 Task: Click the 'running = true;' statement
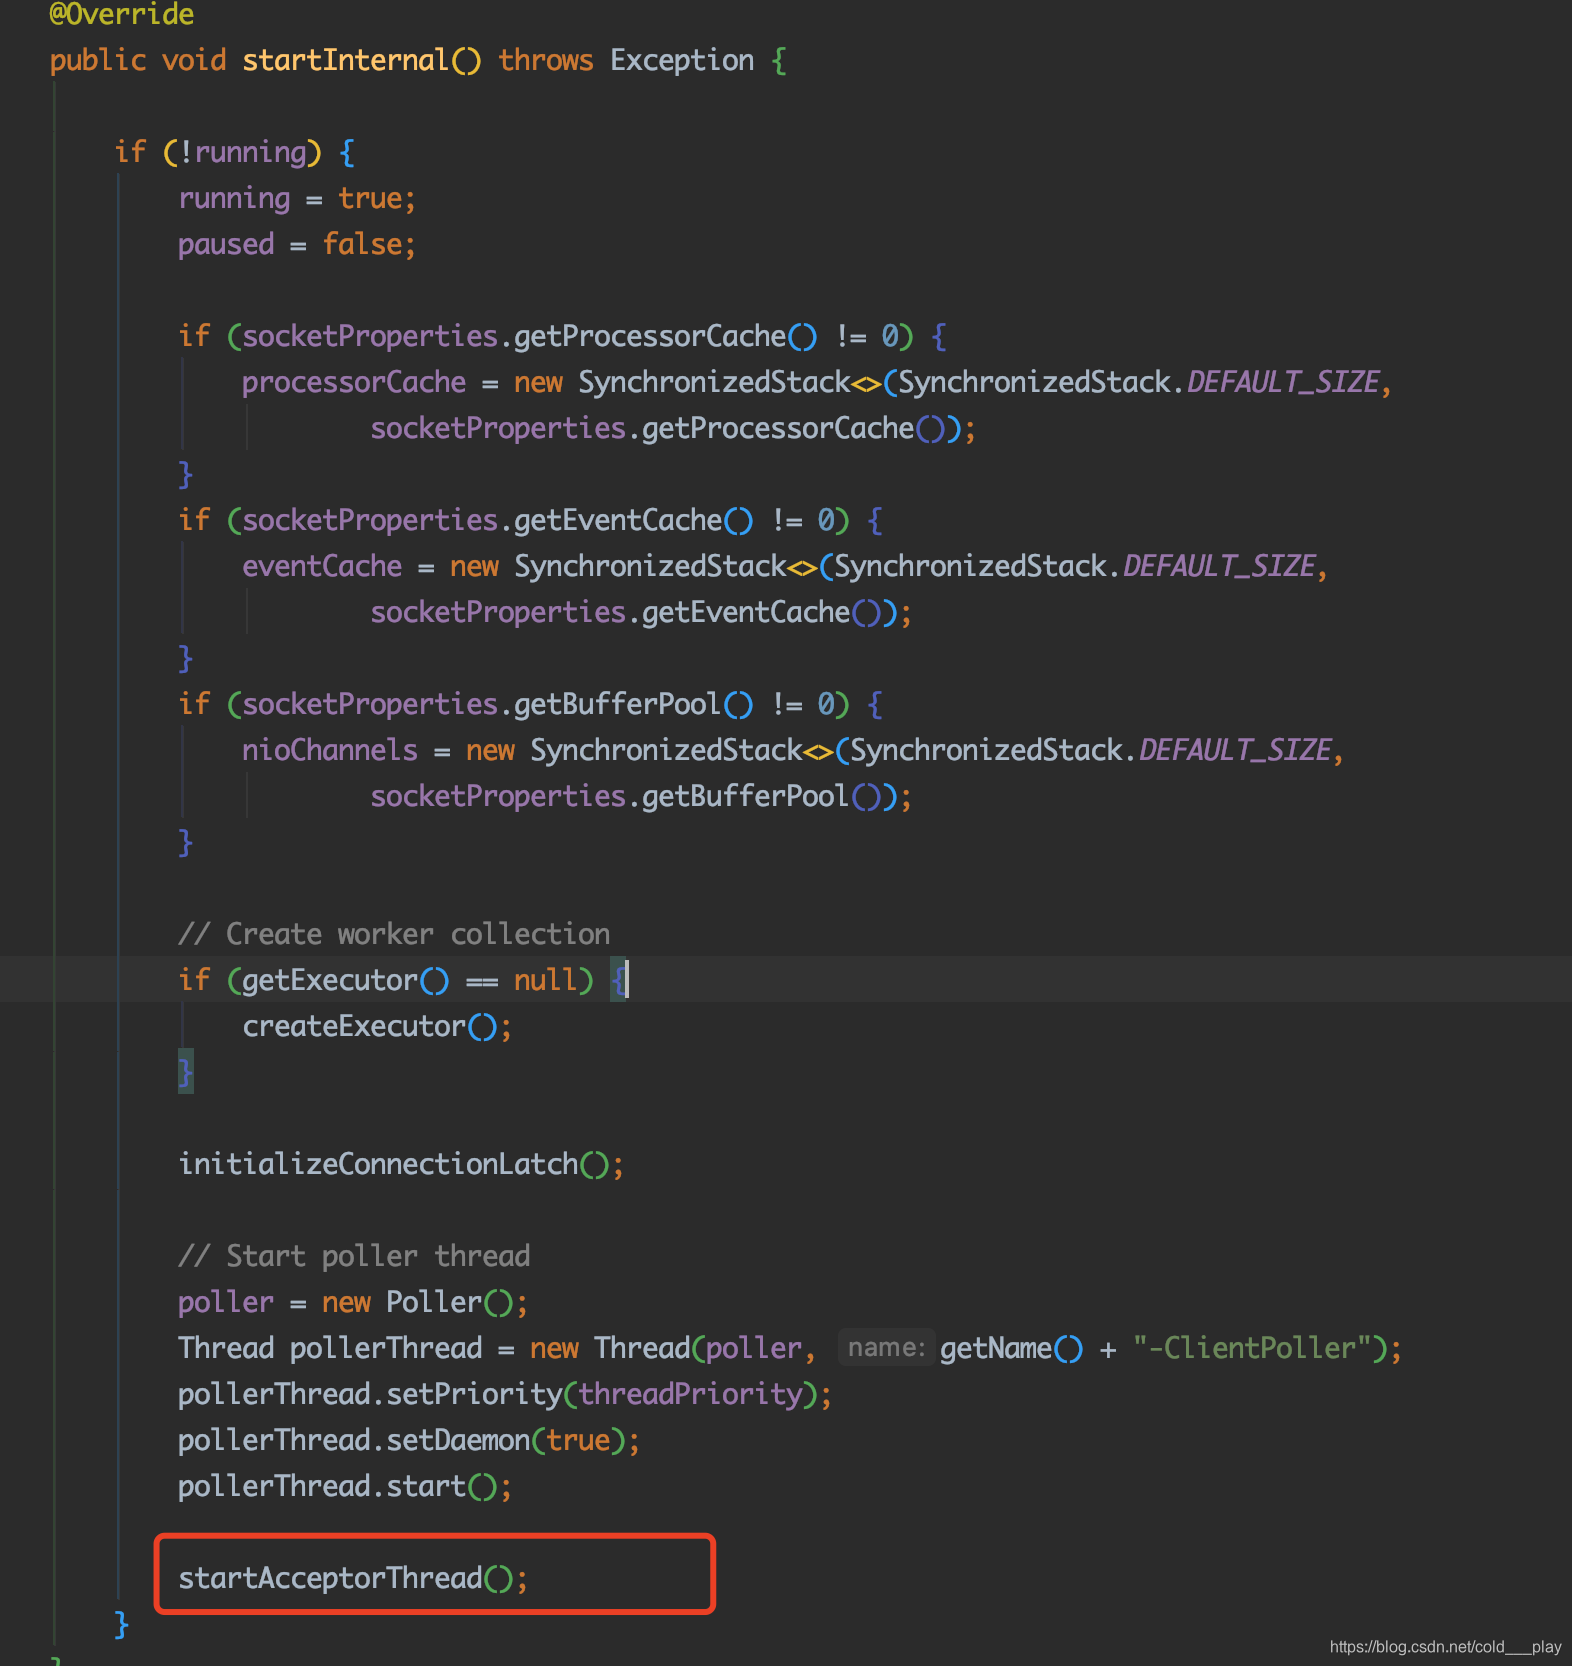pos(297,198)
